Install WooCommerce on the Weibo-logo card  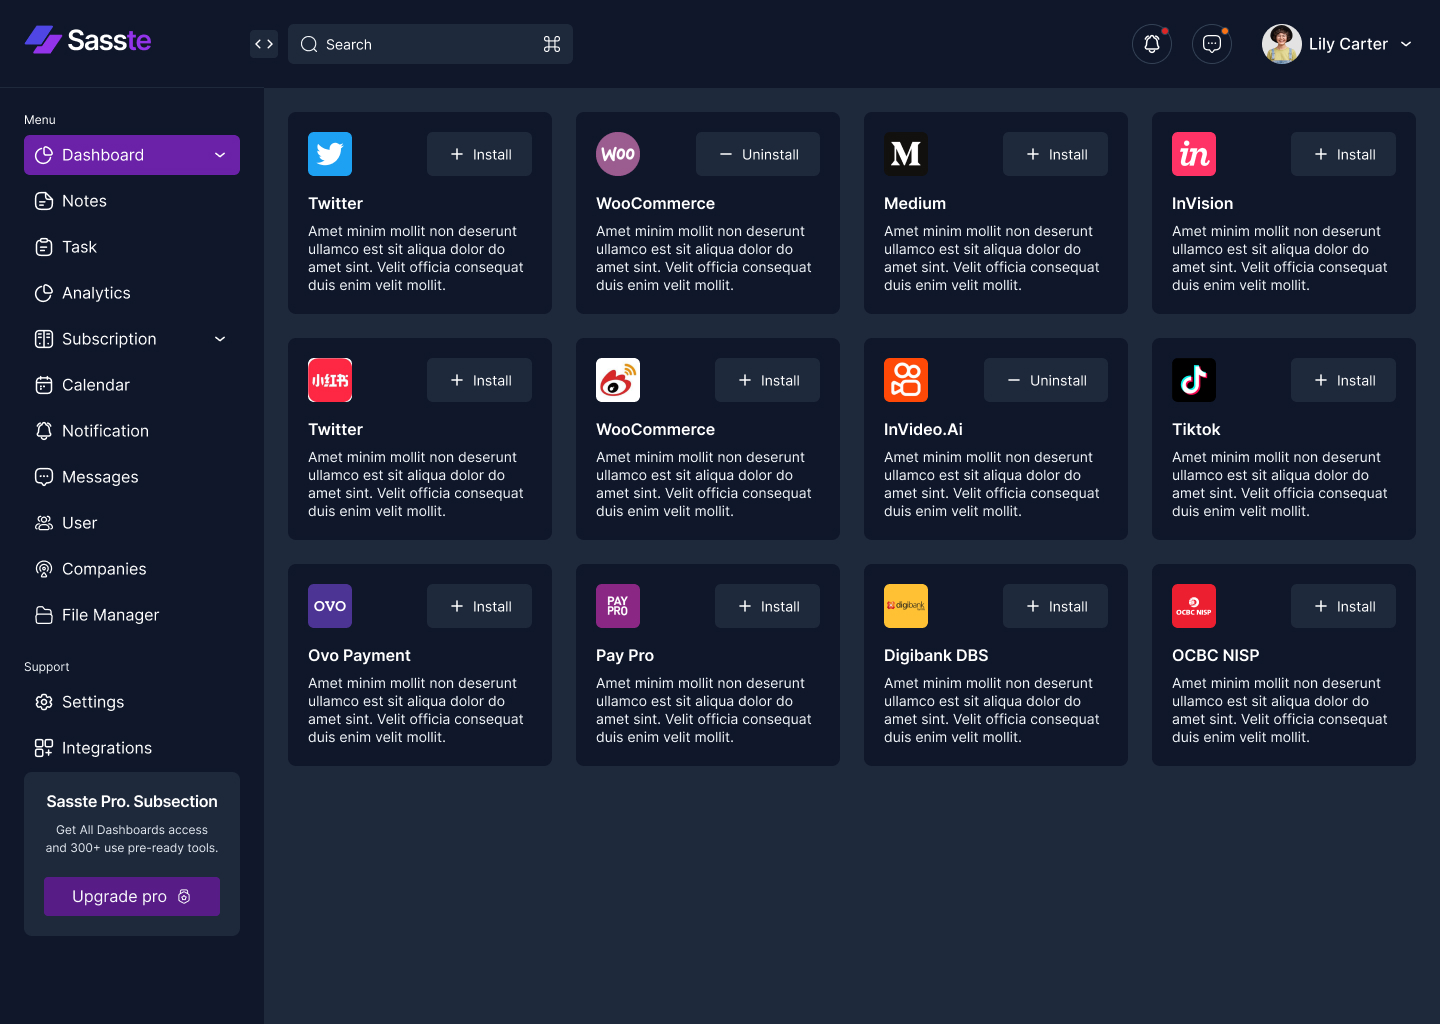(768, 380)
